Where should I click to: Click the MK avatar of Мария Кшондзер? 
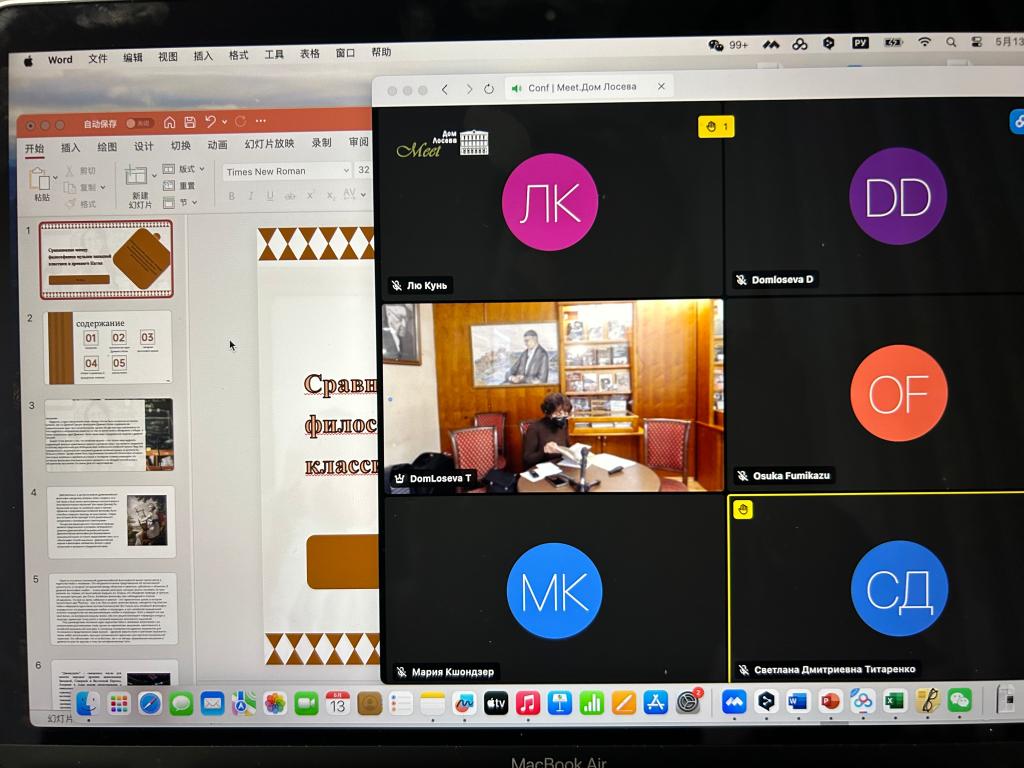pyautogui.click(x=554, y=591)
